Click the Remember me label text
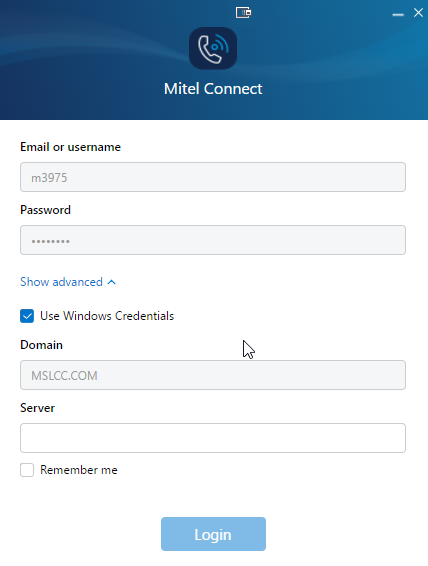 [79, 470]
